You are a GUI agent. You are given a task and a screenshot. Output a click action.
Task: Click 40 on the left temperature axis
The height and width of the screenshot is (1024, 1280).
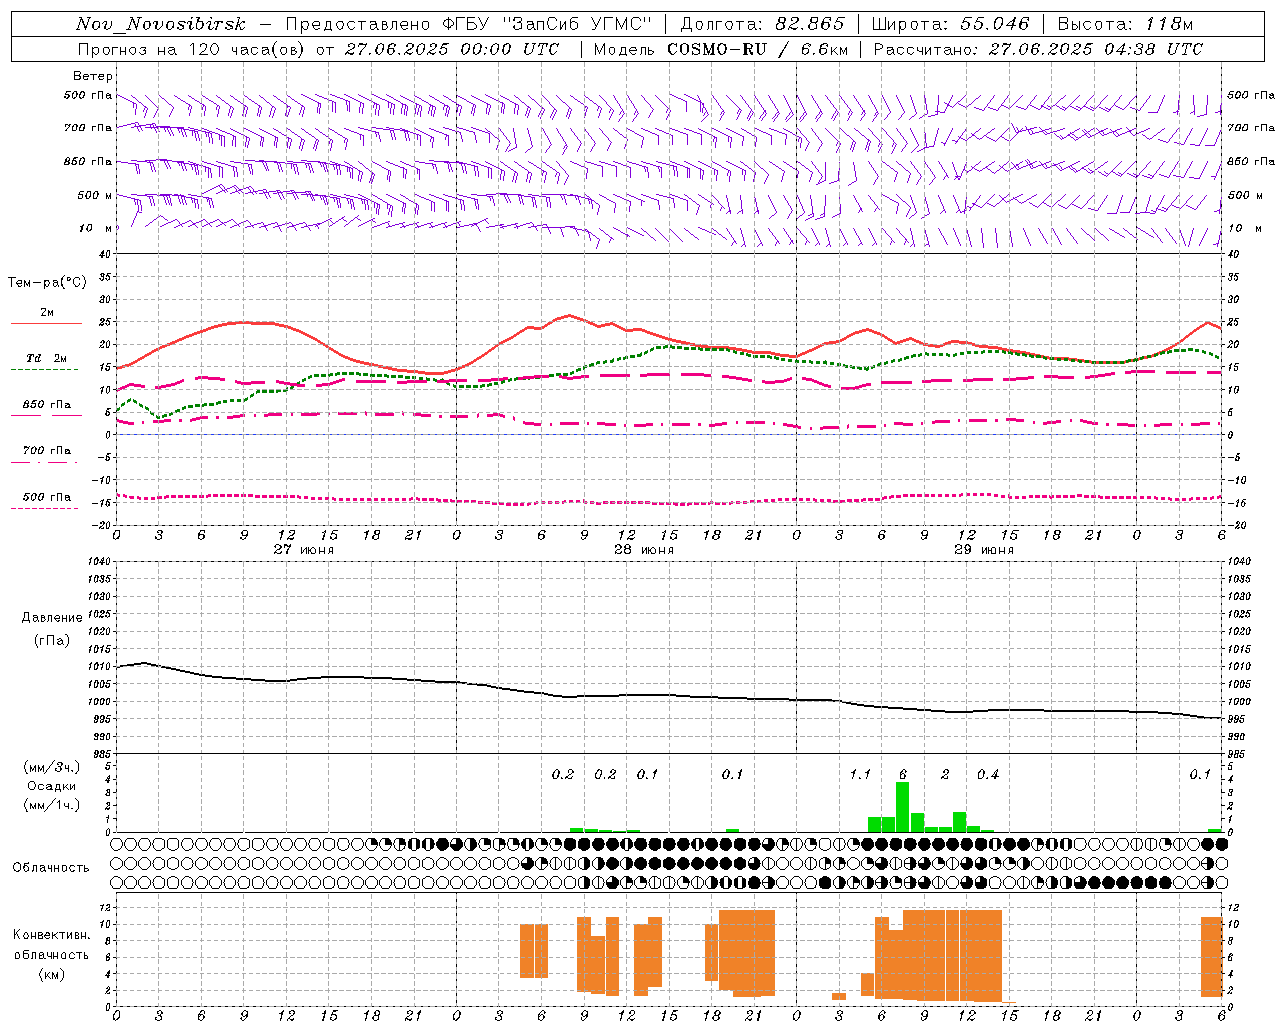point(105,255)
